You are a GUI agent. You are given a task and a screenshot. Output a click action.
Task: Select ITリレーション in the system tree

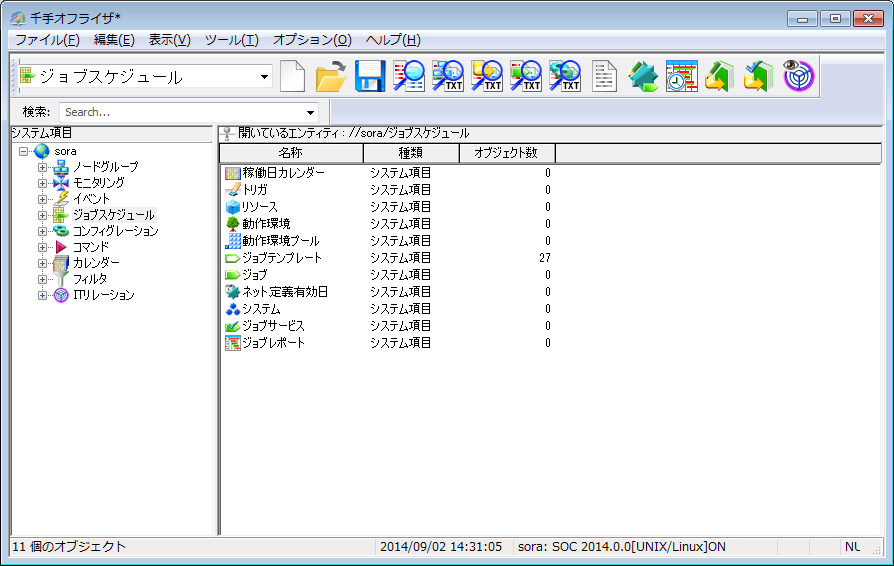(x=104, y=295)
